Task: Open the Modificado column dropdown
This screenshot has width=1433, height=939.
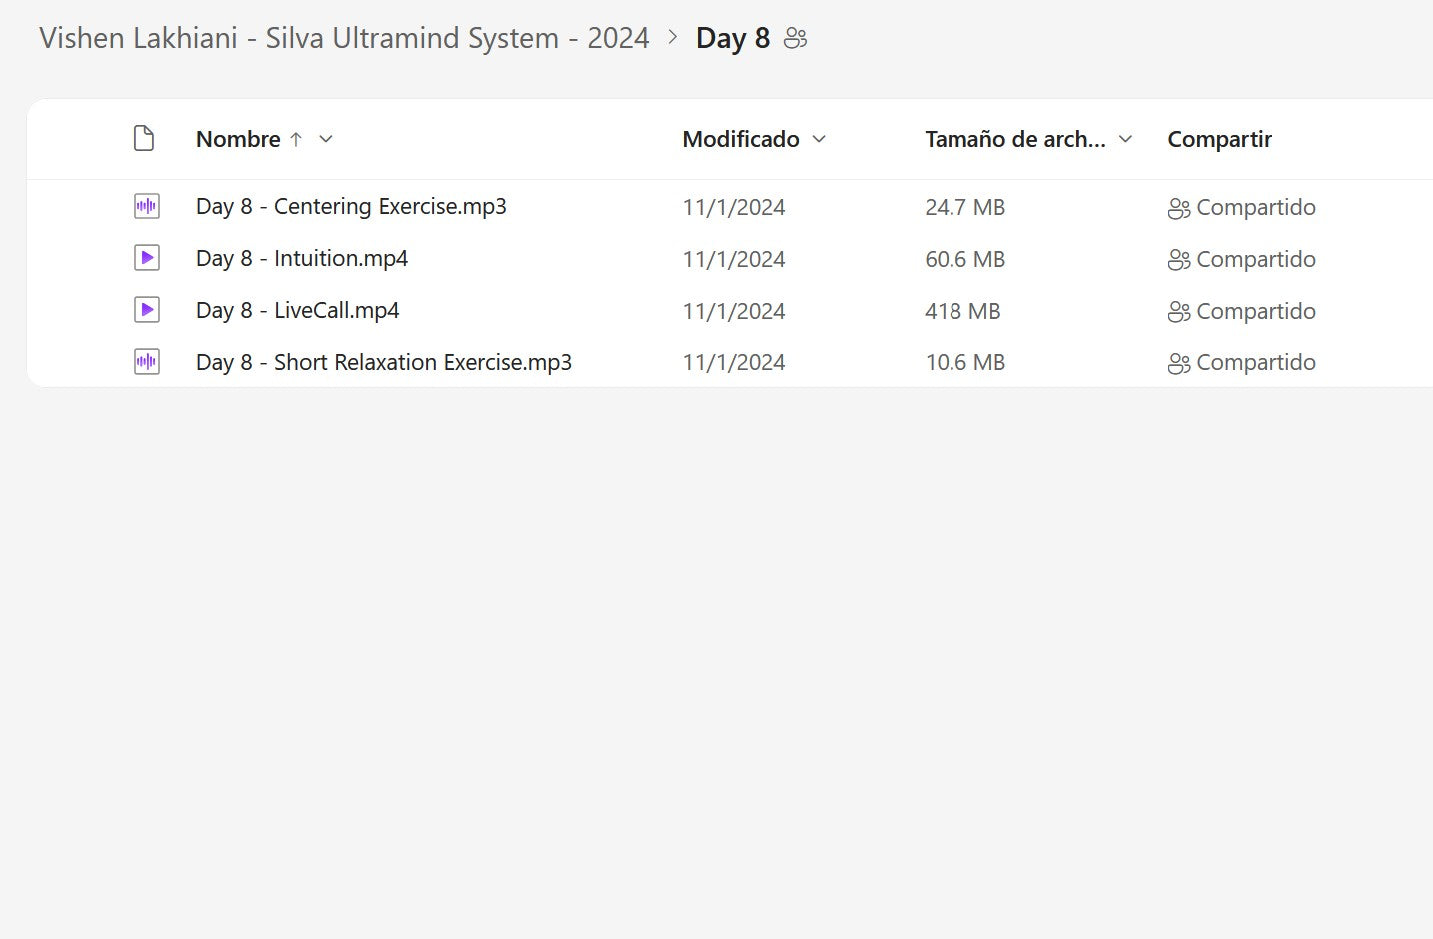Action: click(x=819, y=140)
